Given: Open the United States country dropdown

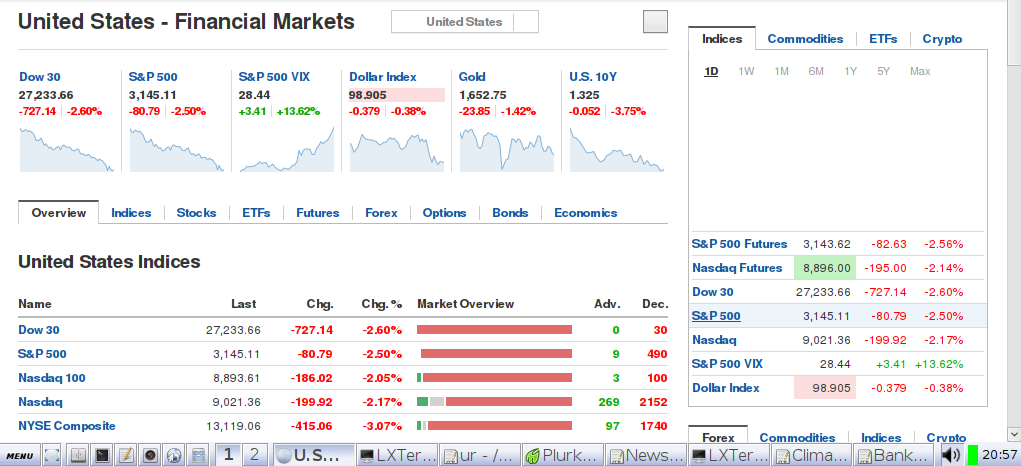Looking at the screenshot, I should (x=465, y=21).
